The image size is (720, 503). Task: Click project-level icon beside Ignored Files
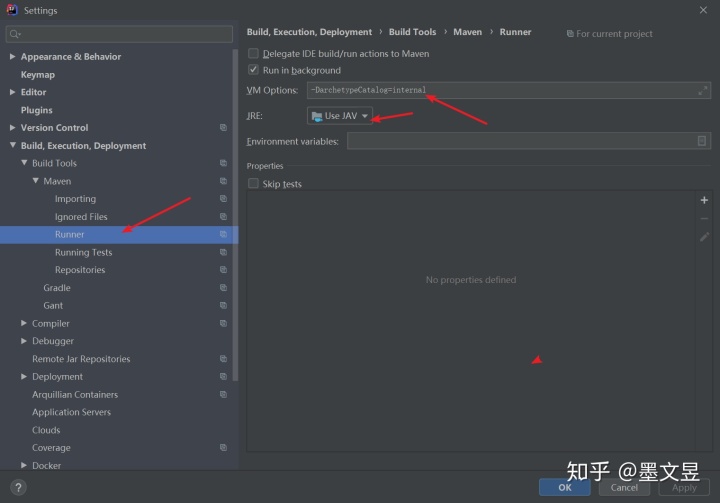223,216
